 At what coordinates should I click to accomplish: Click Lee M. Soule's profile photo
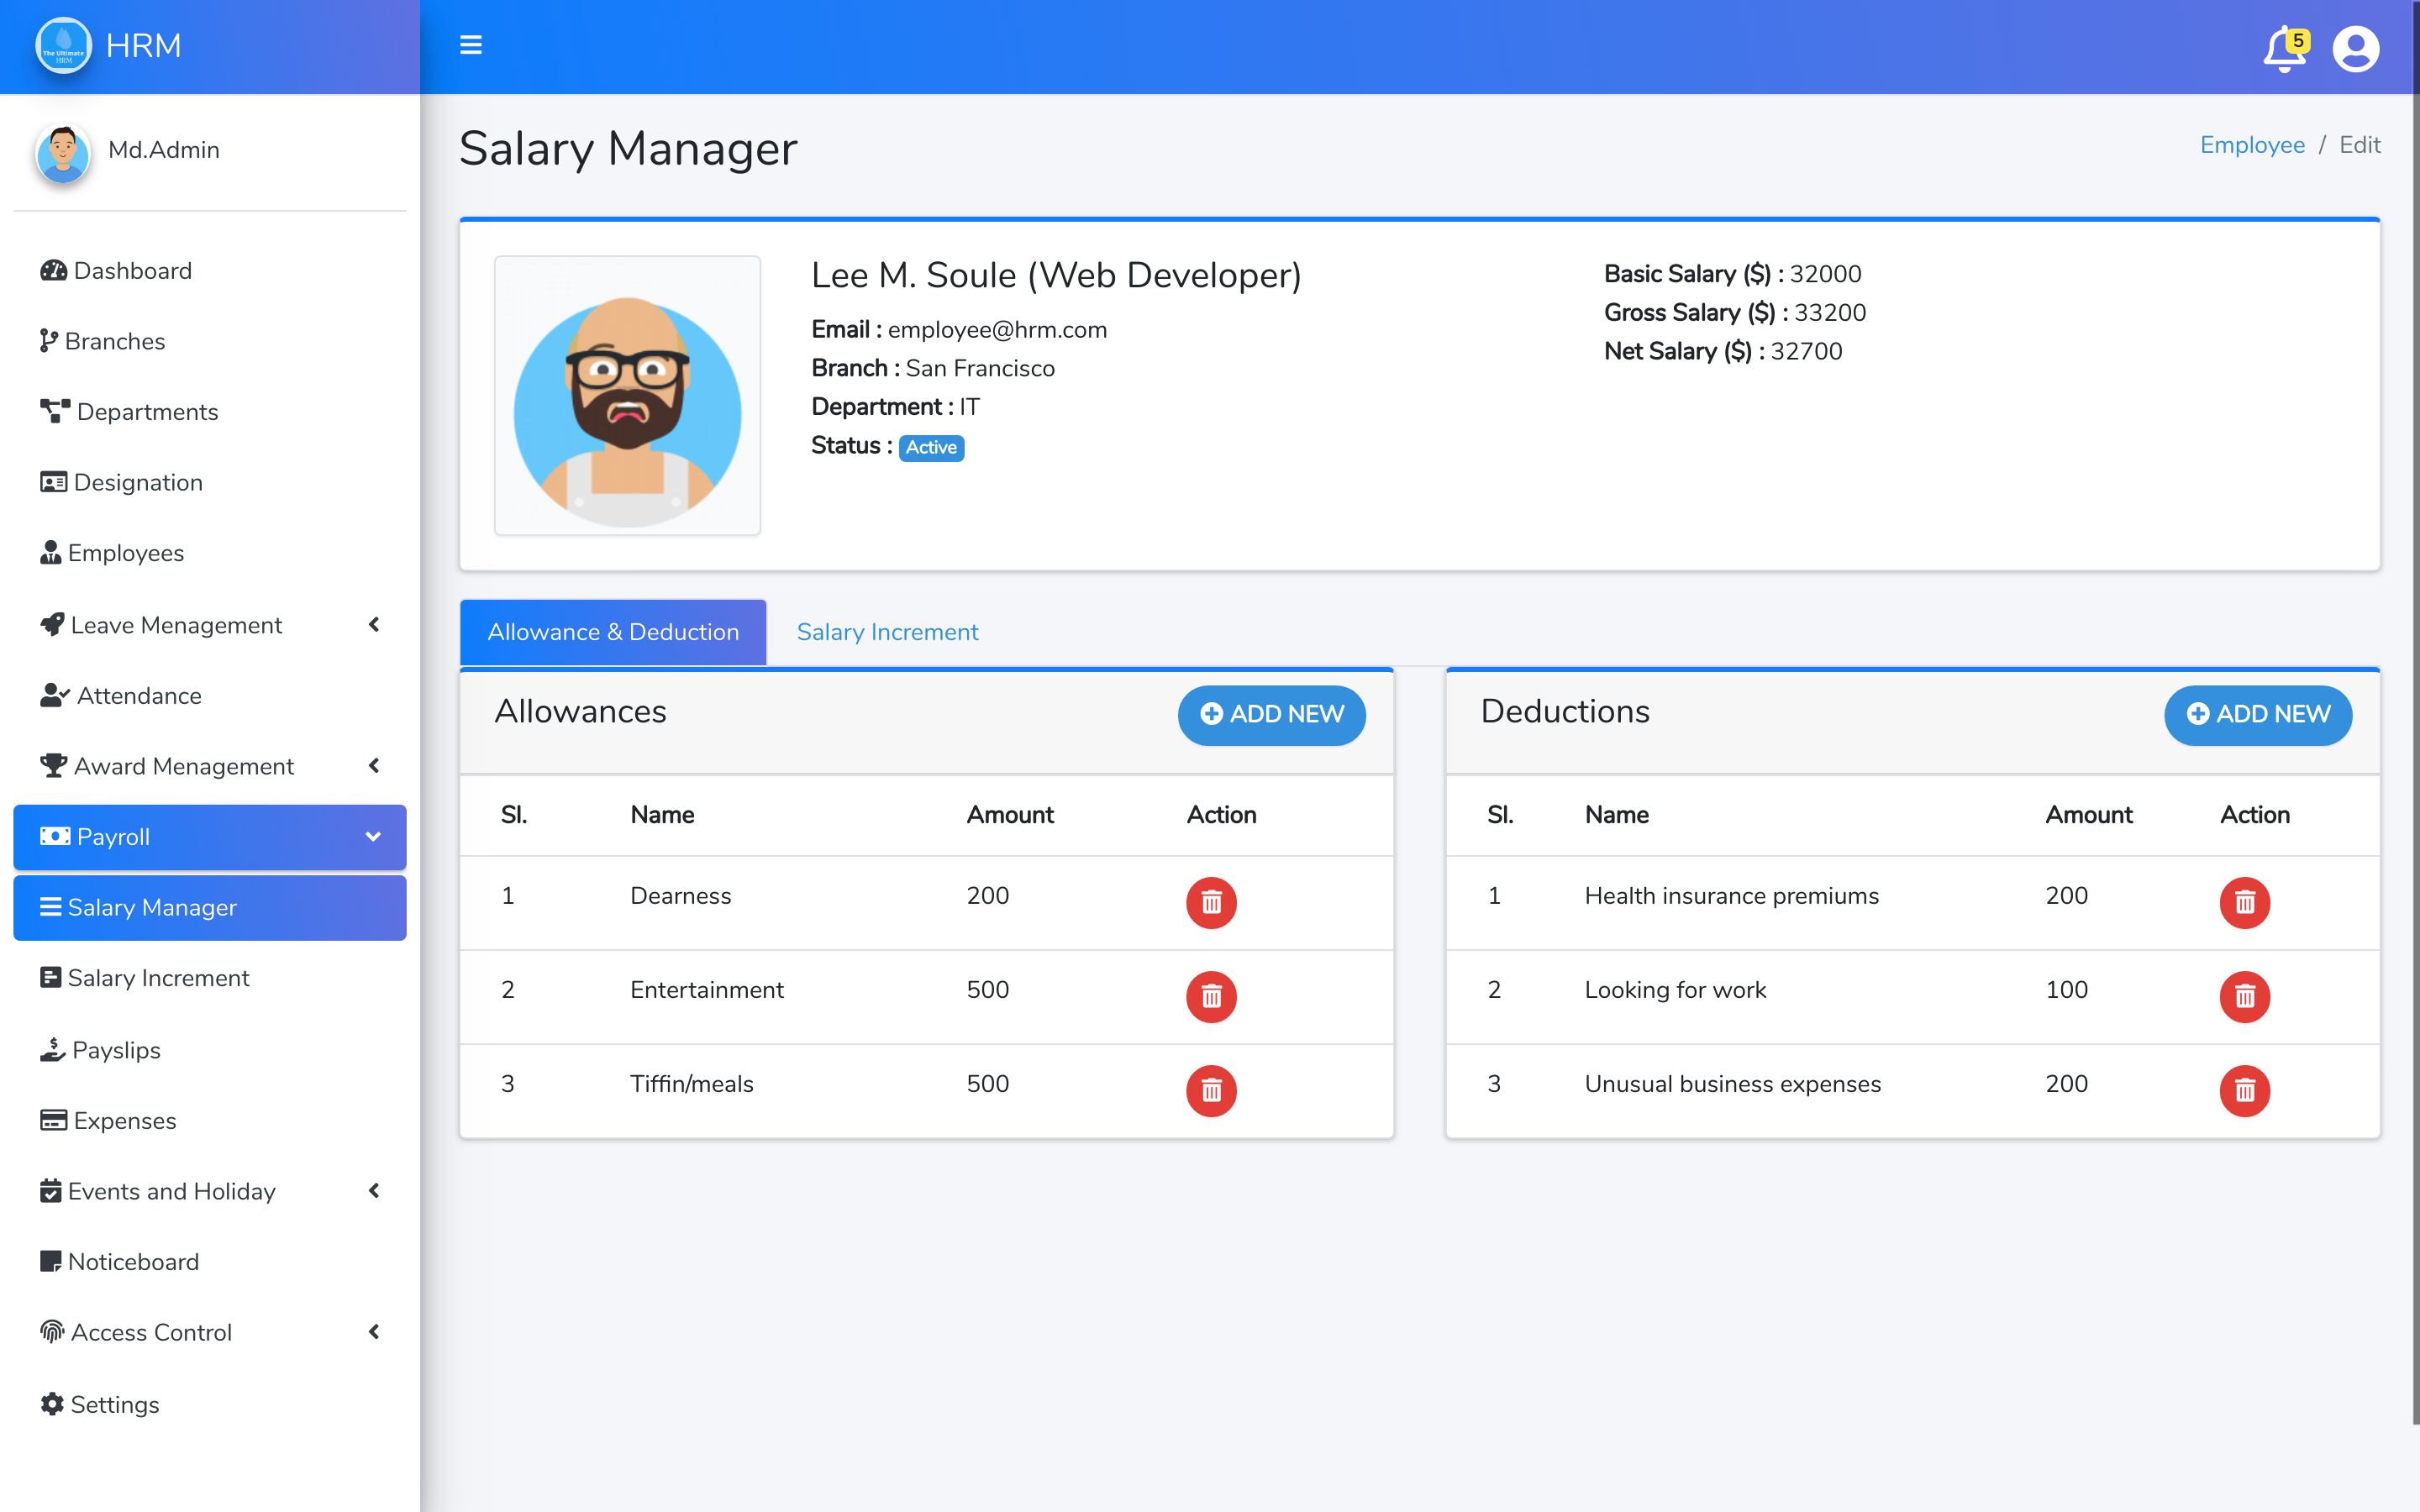627,396
